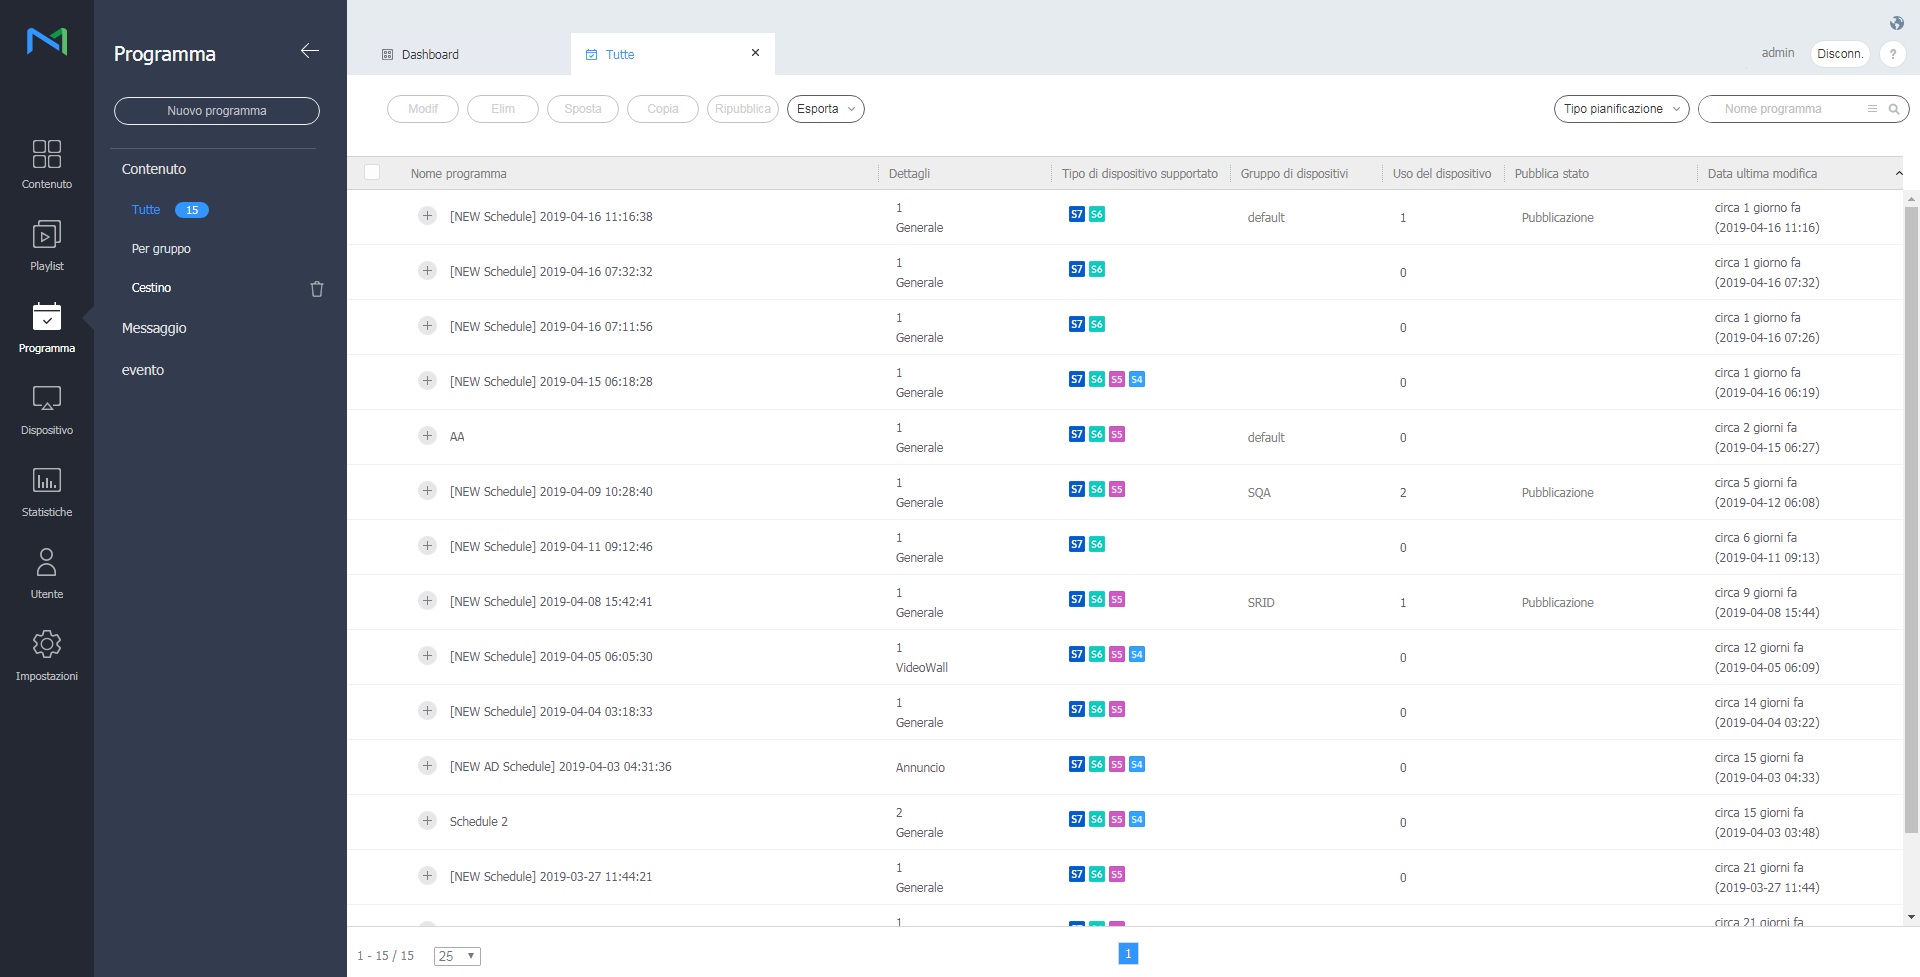Viewport: 1920px width, 977px height.
Task: Switch to the Dashboard tab
Action: click(430, 55)
